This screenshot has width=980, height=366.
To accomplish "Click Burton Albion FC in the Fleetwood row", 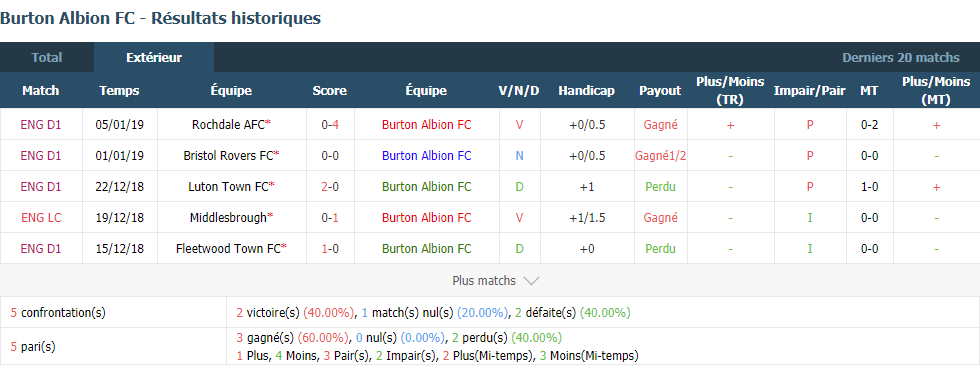I will 426,249.
